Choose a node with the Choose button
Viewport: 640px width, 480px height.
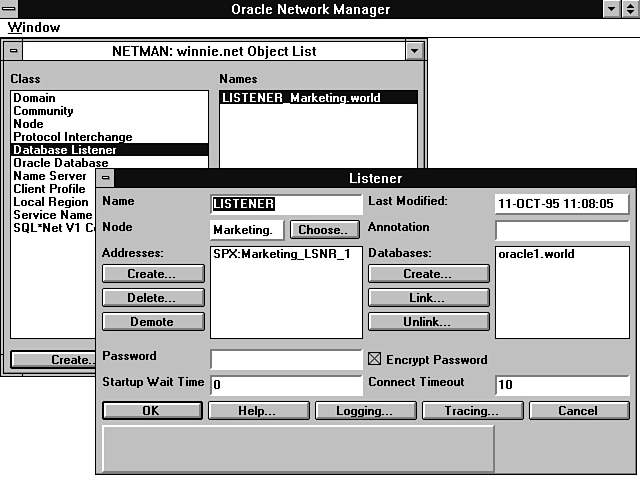[x=324, y=230]
